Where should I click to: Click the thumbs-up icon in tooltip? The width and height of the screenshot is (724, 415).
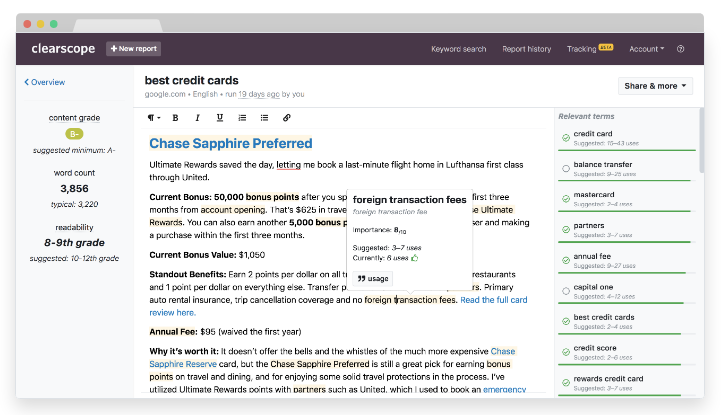pyautogui.click(x=415, y=258)
